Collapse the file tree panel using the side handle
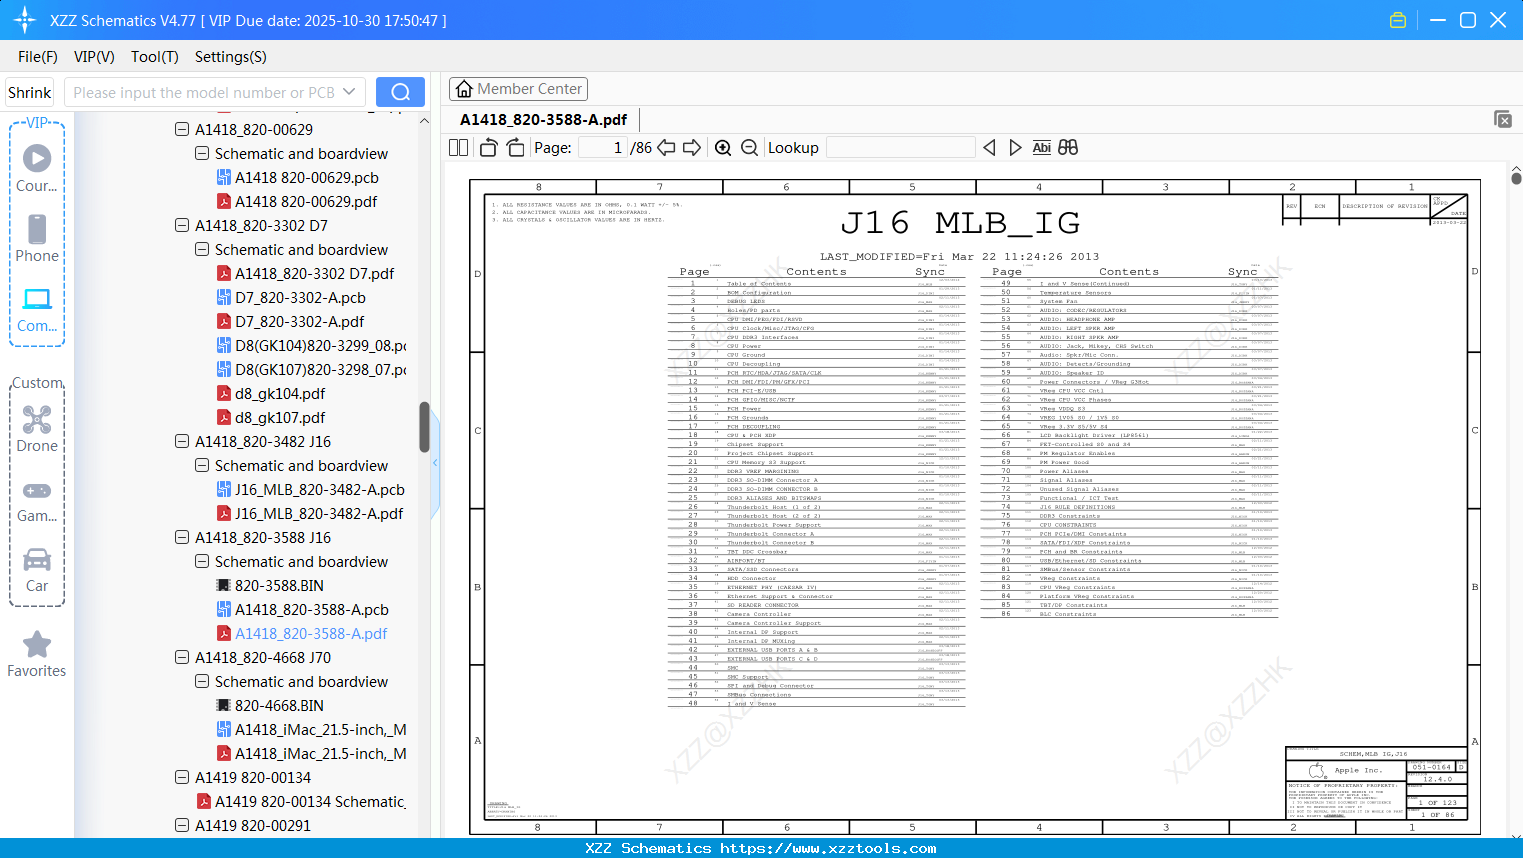Screen dimensions: 1523x858 click(x=435, y=463)
